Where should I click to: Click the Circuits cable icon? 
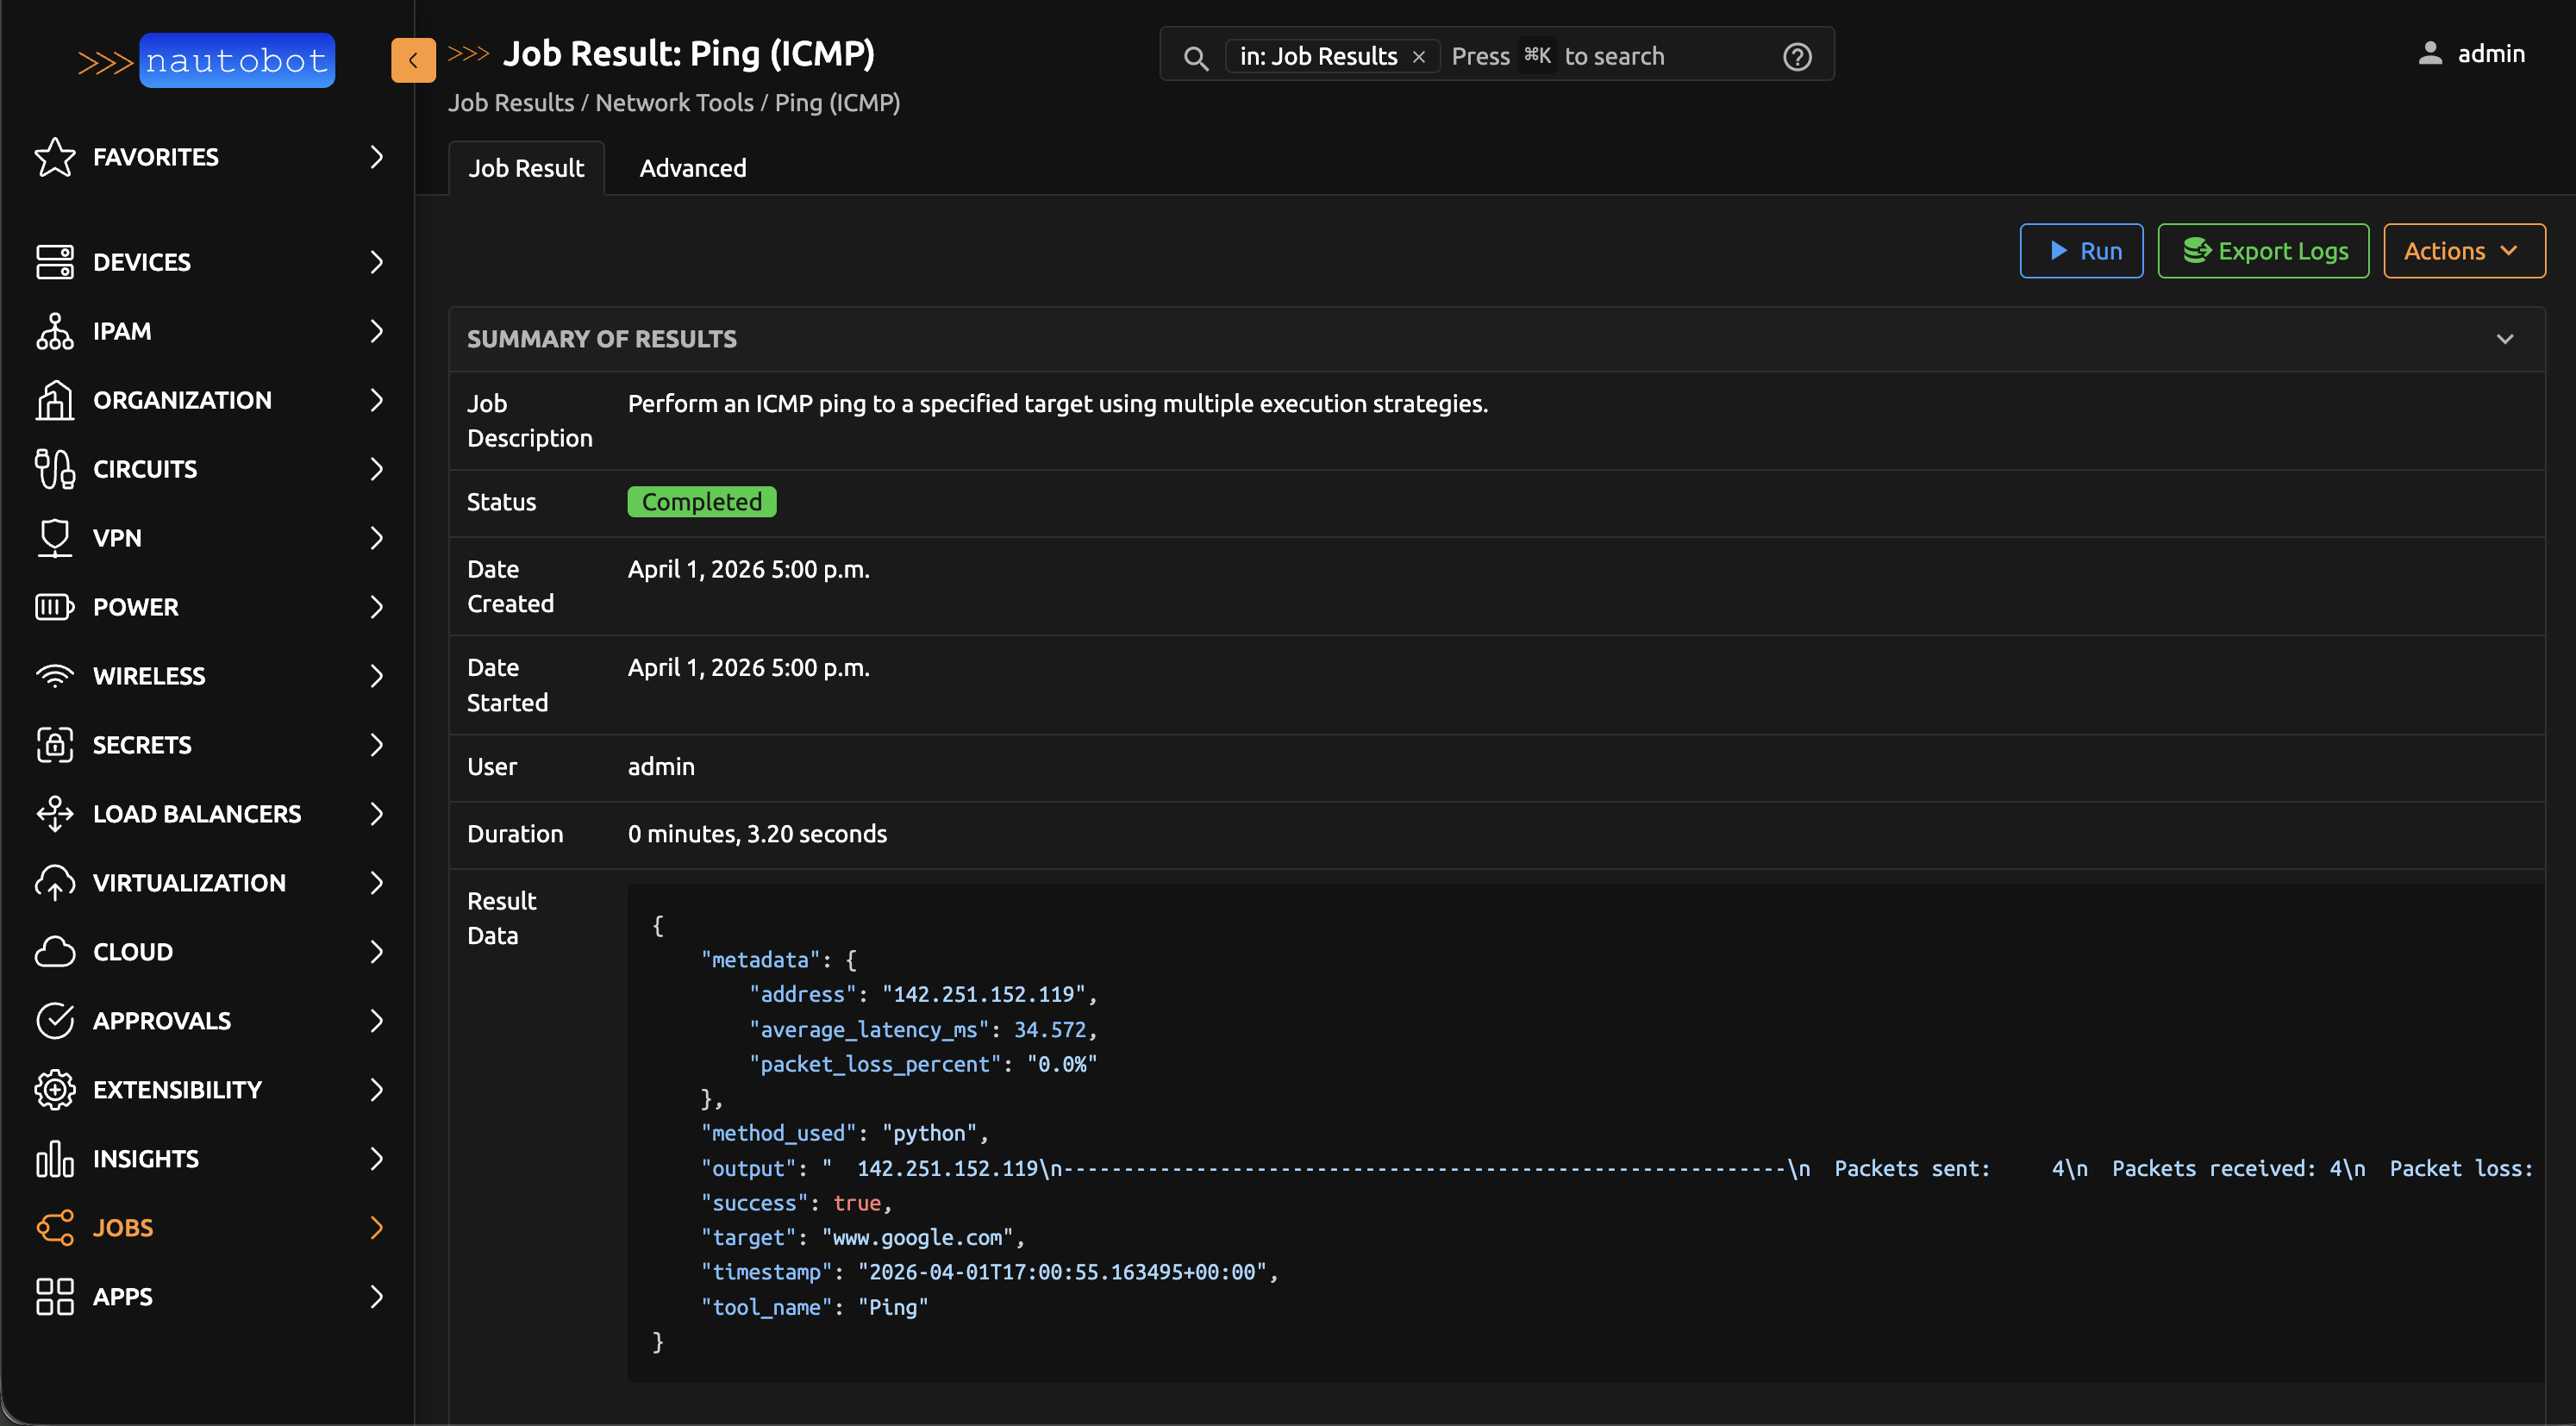[x=55, y=469]
